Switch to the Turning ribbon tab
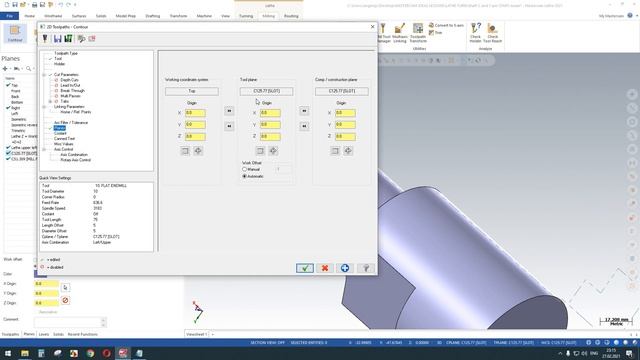This screenshot has height=360, width=640. [x=246, y=16]
